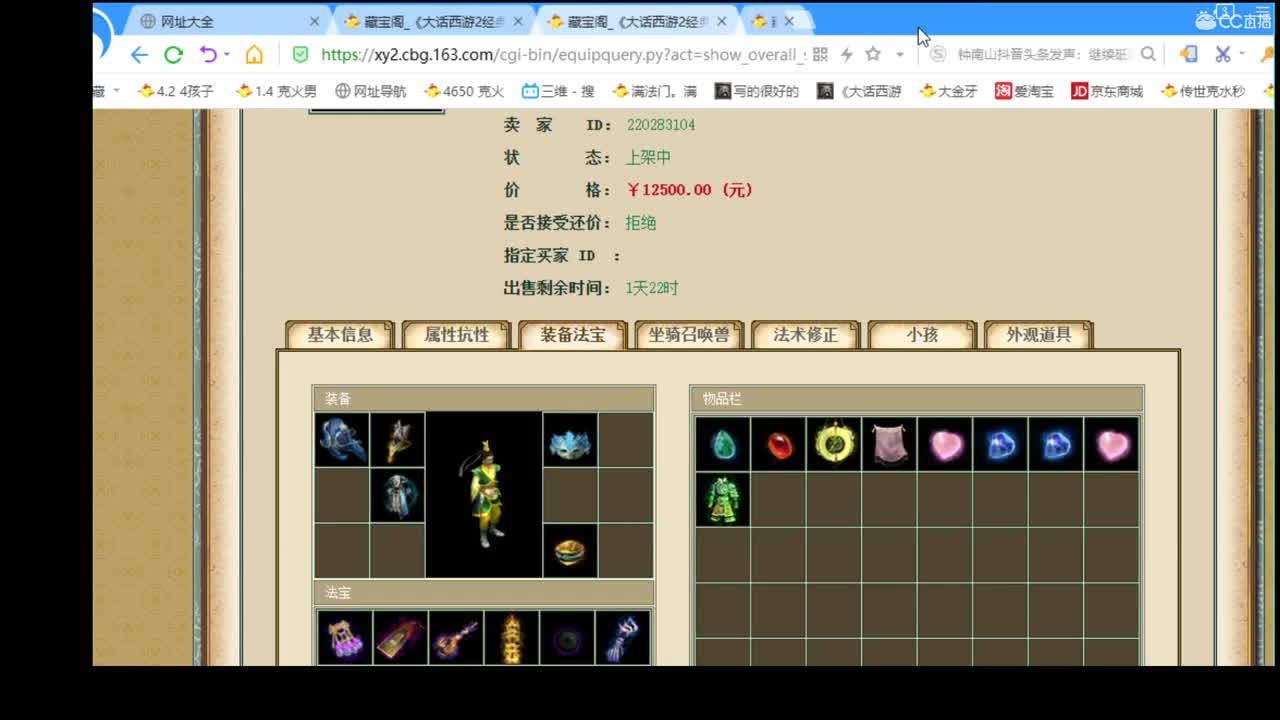
Task: Inspect the golden ring amulet item
Action: tap(834, 444)
